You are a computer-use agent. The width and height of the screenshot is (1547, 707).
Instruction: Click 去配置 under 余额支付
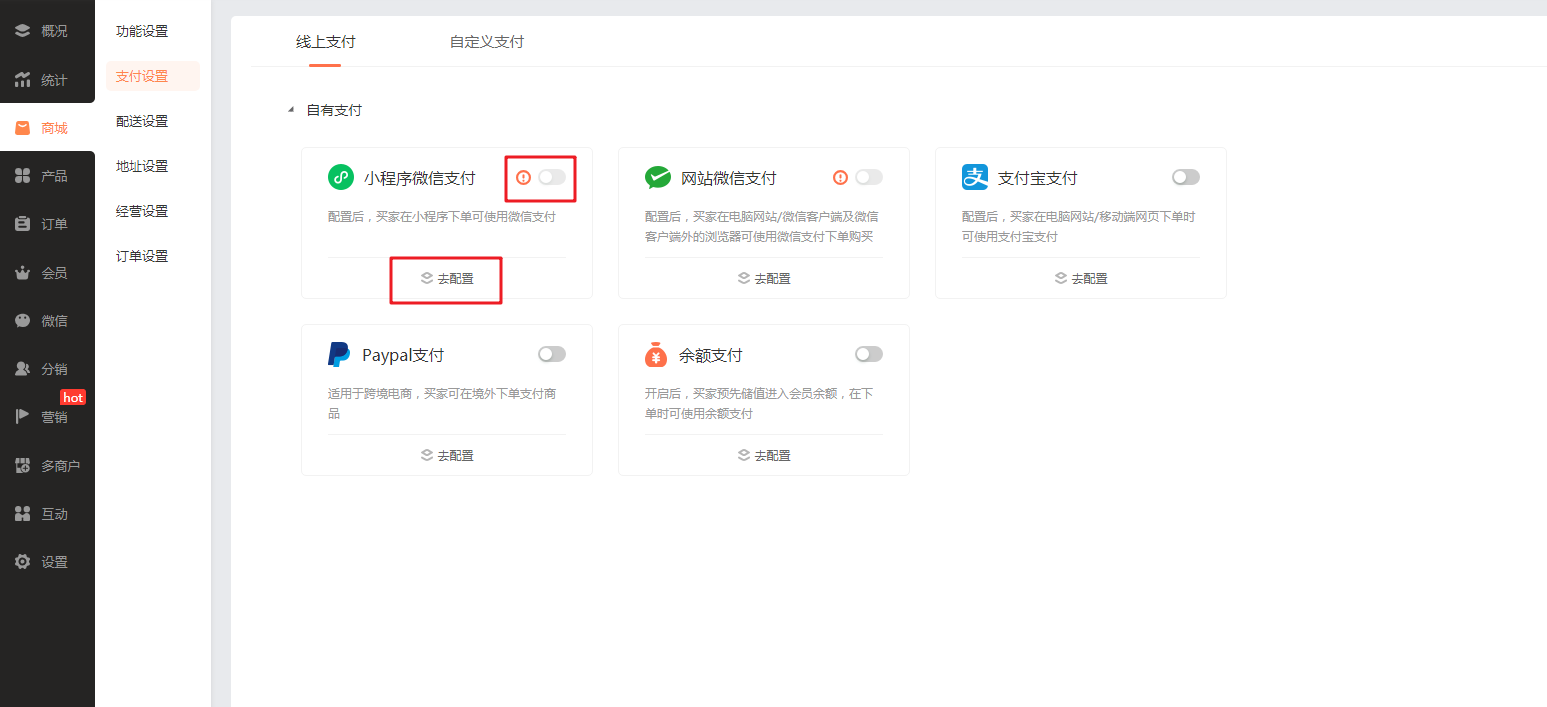tap(764, 456)
